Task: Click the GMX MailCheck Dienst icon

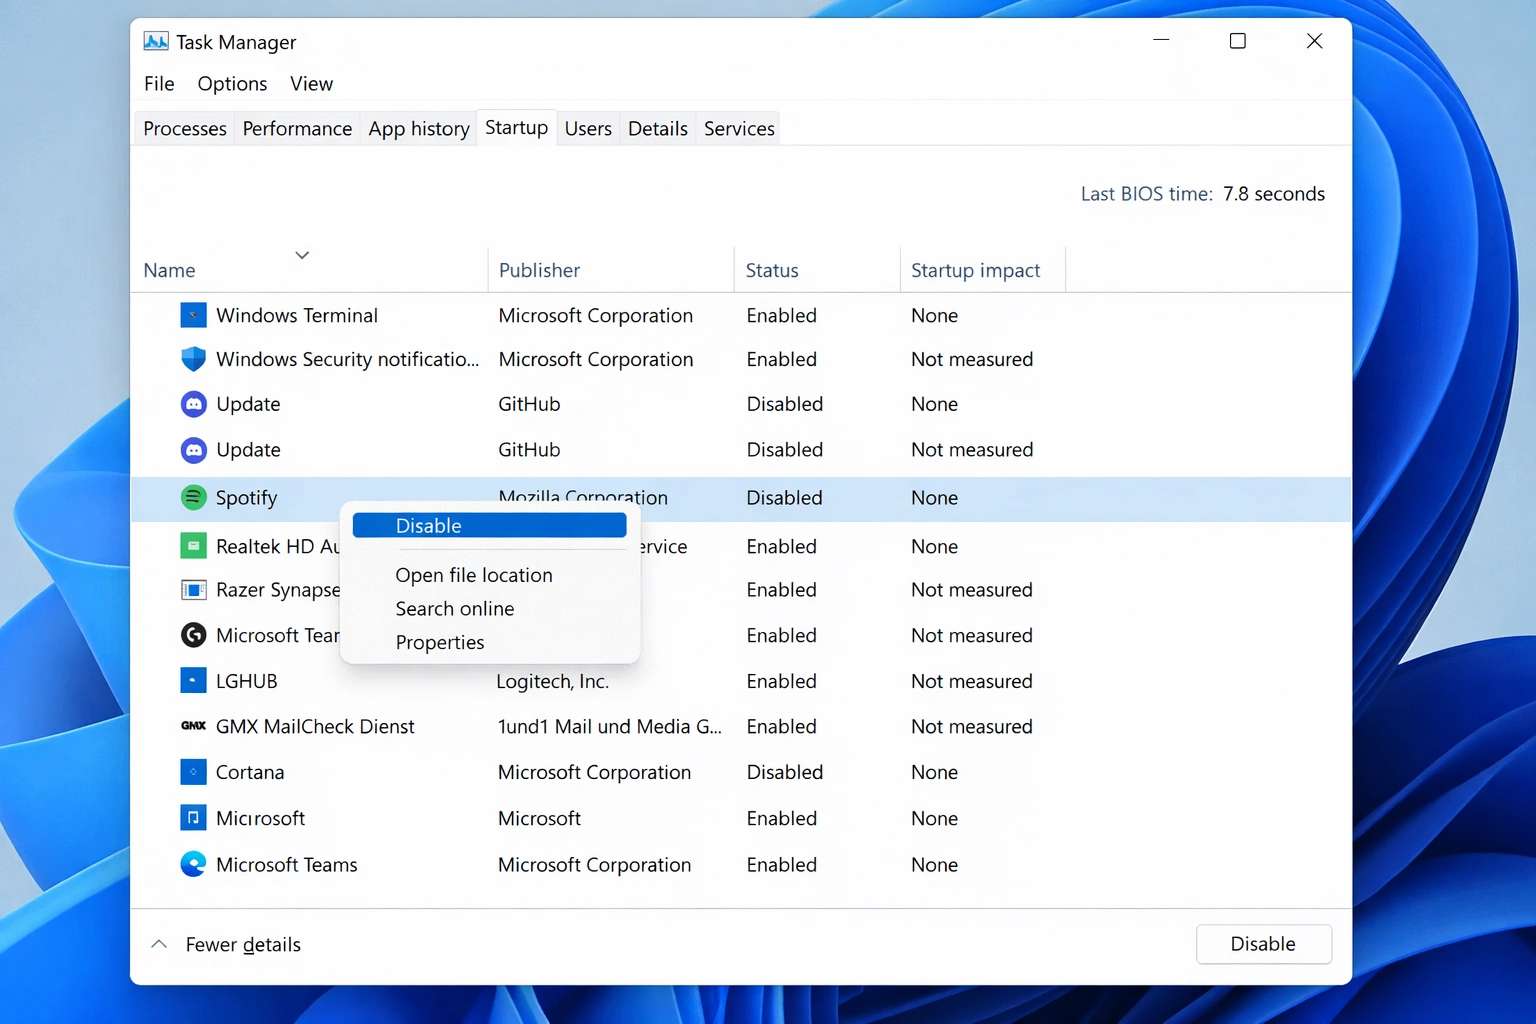Action: pyautogui.click(x=193, y=726)
